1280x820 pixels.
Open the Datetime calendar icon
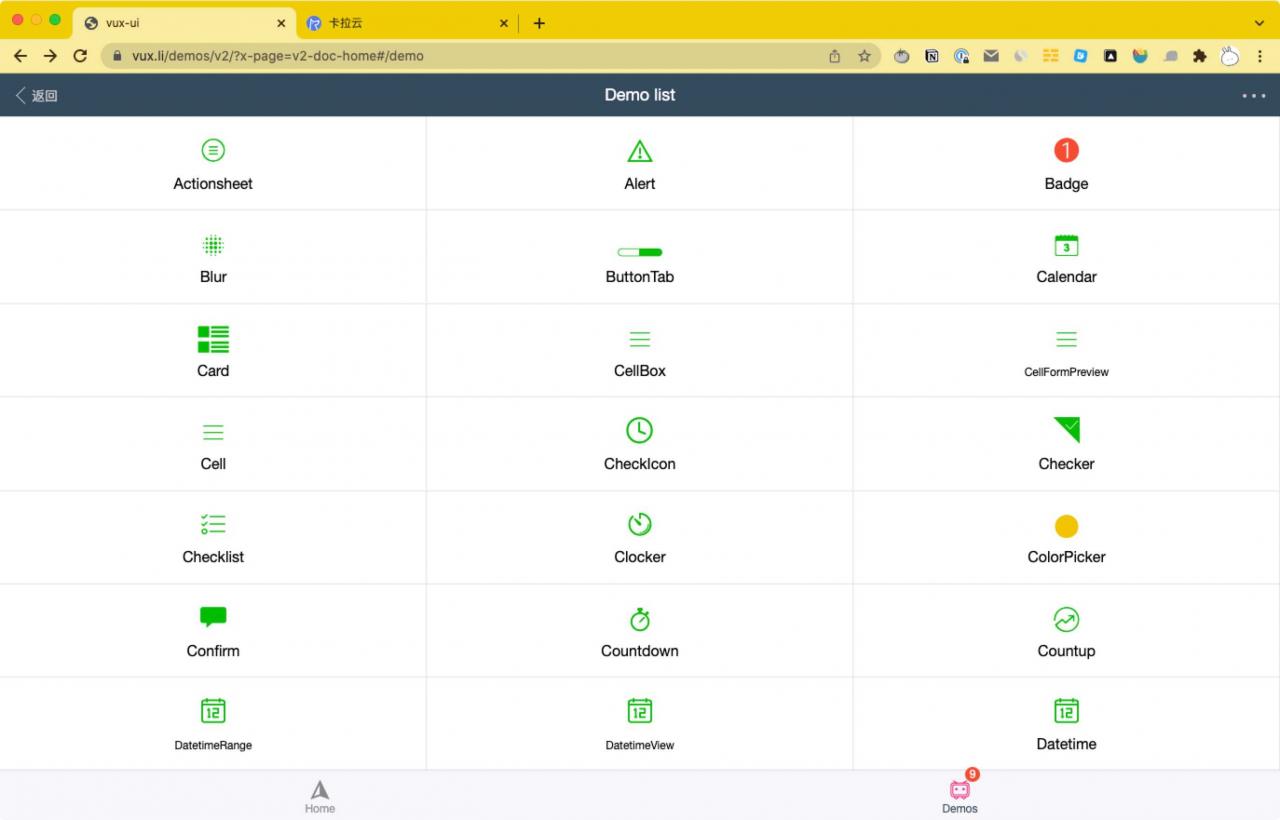coord(1066,710)
